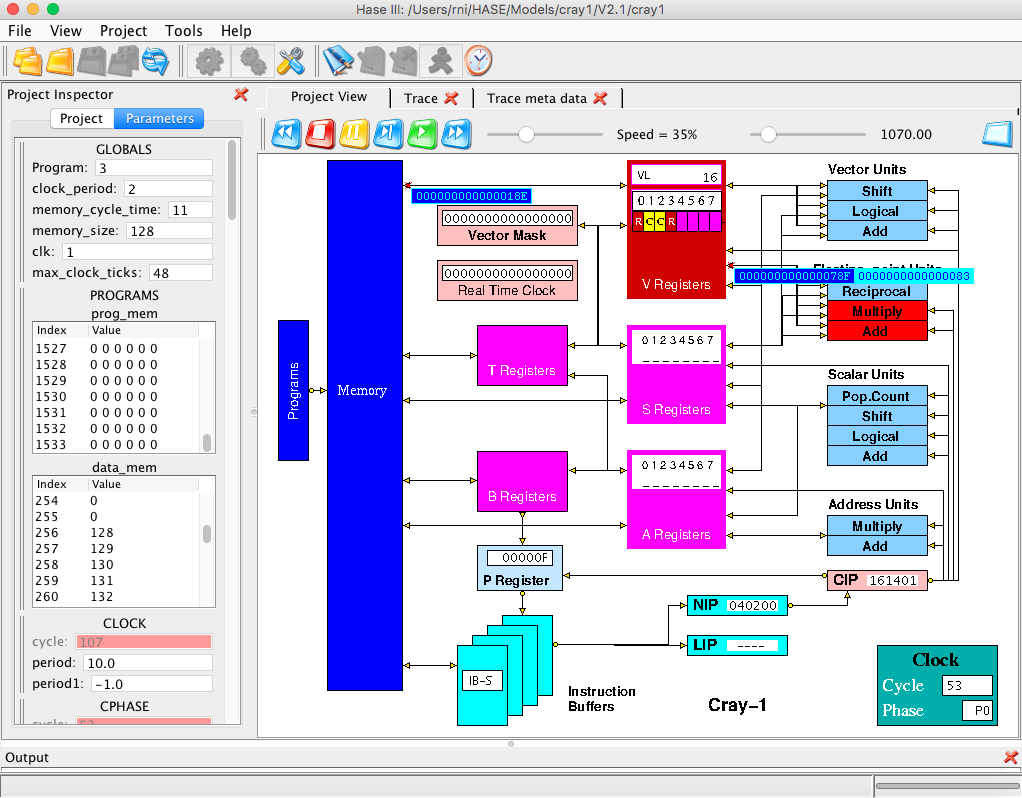Click the period1 field
The height and width of the screenshot is (798, 1022).
pos(152,683)
